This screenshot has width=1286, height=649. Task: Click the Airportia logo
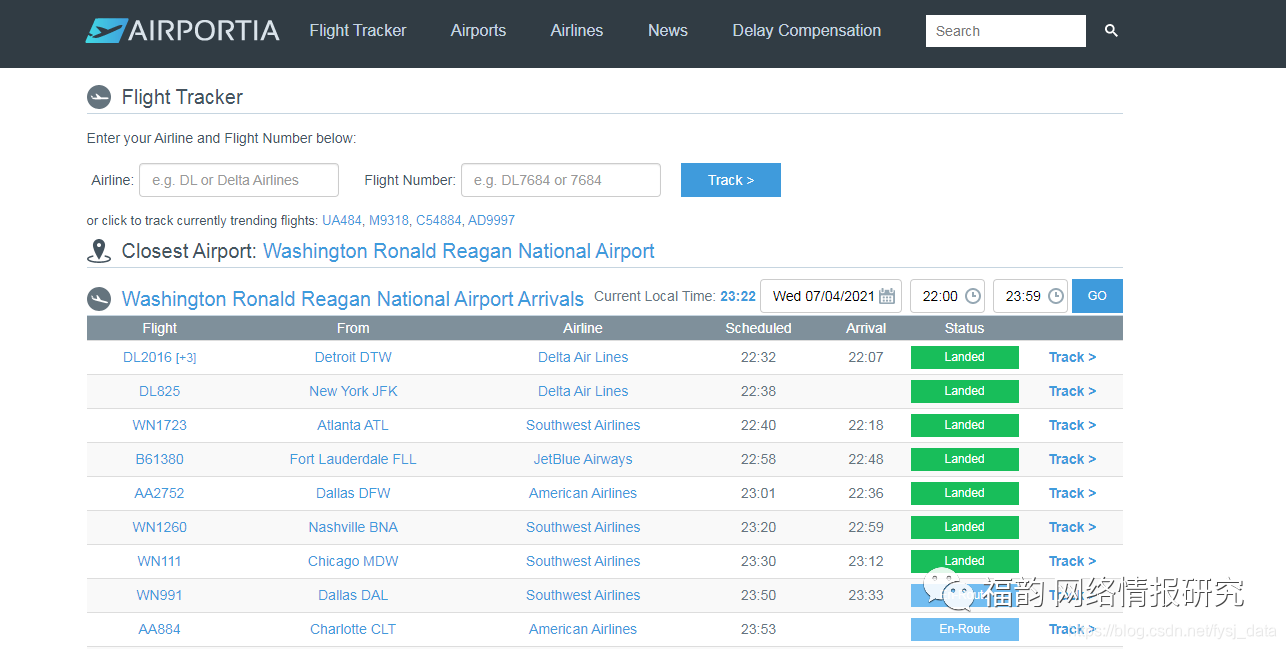[x=182, y=31]
